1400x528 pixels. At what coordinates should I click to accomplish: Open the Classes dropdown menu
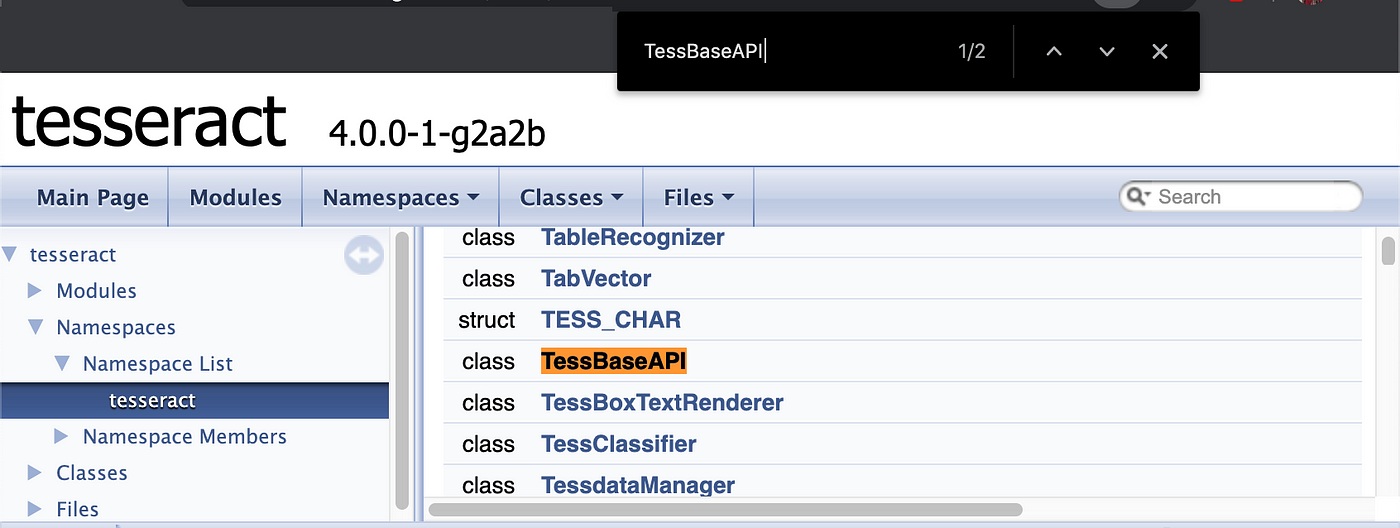(x=571, y=198)
